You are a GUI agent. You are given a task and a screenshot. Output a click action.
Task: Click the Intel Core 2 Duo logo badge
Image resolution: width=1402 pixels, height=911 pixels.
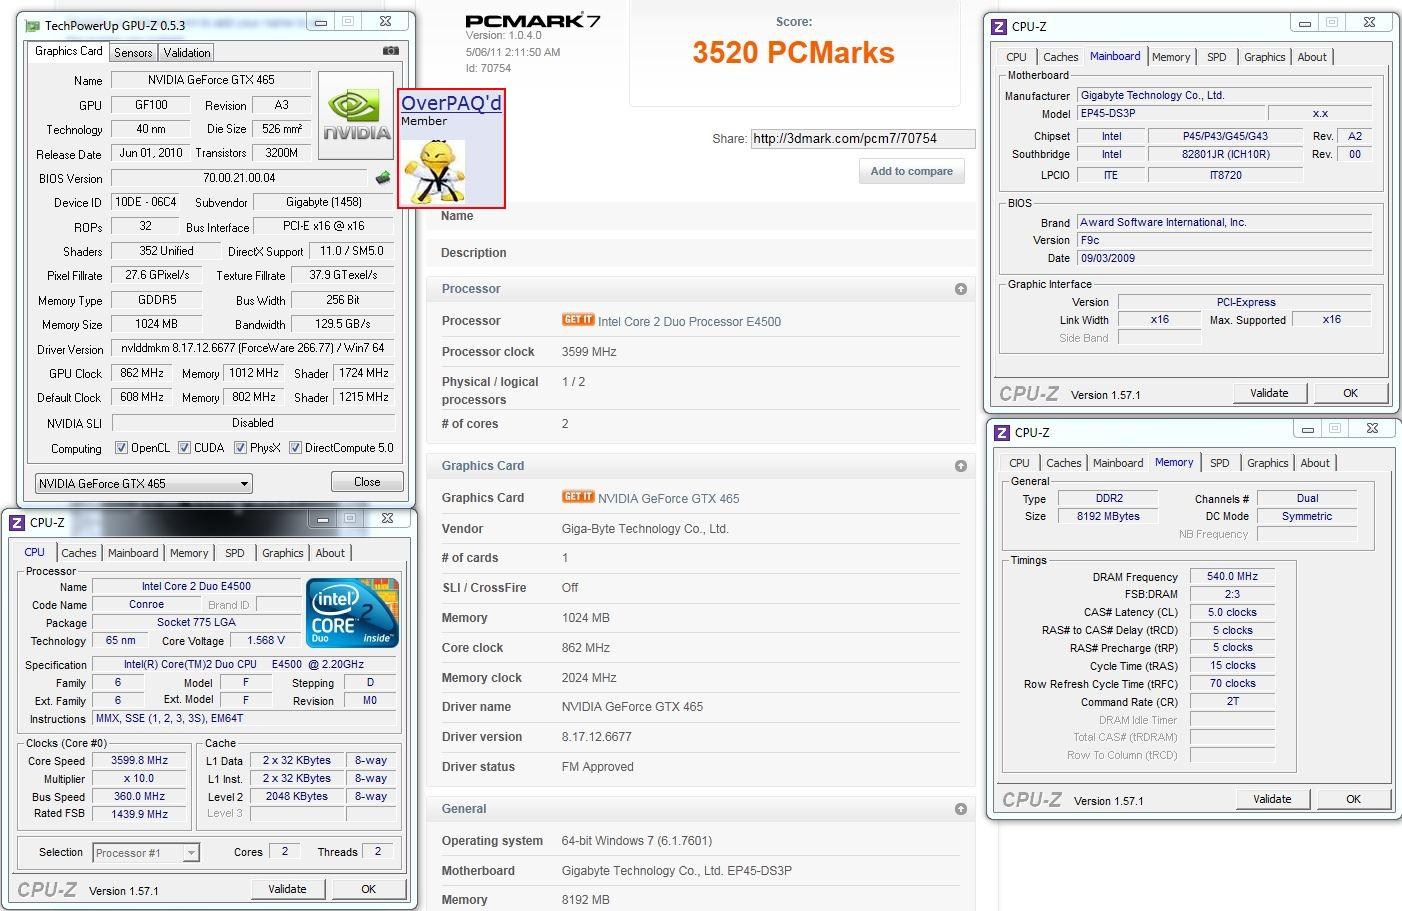(353, 612)
